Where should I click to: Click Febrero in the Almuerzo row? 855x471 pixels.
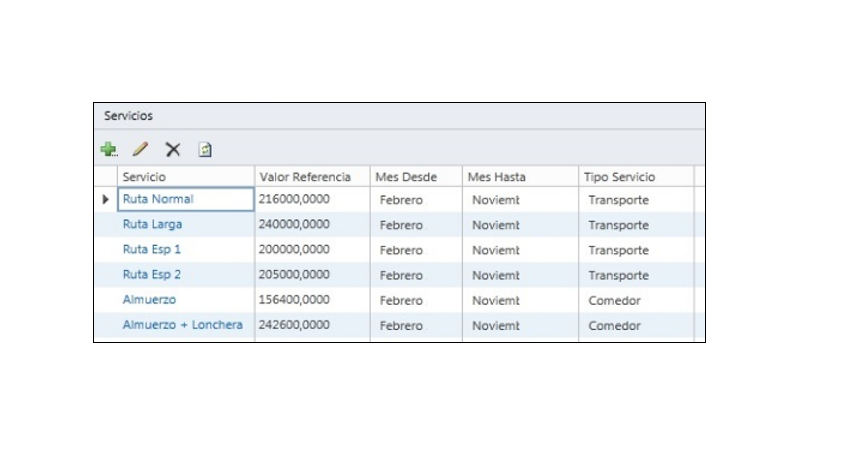[x=401, y=300]
